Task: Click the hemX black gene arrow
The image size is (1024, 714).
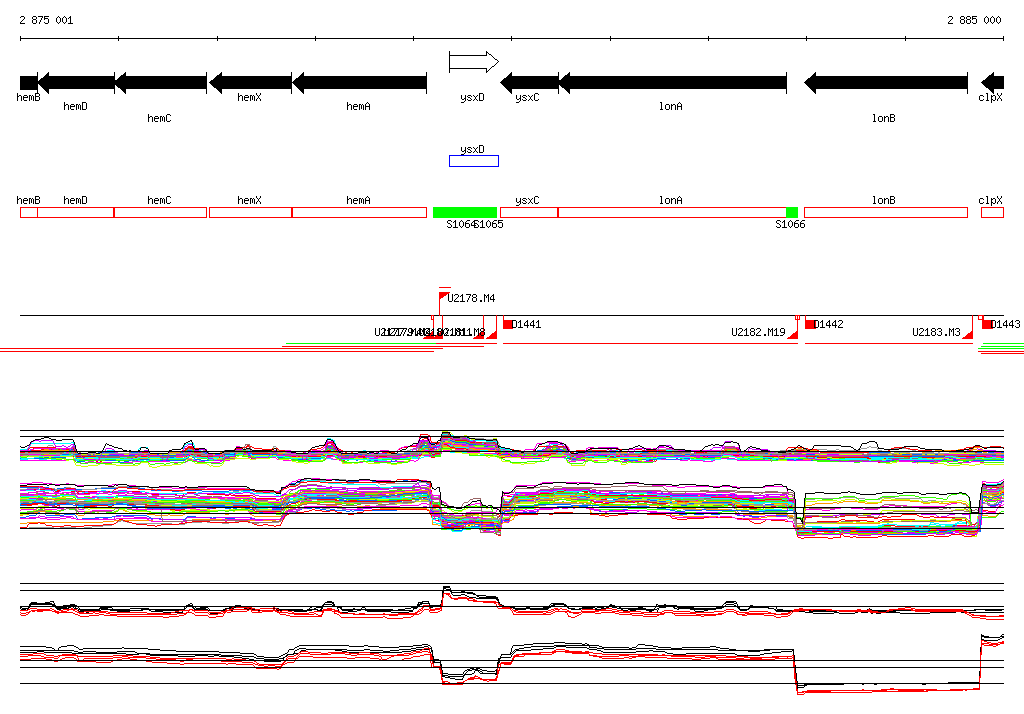Action: [250, 83]
